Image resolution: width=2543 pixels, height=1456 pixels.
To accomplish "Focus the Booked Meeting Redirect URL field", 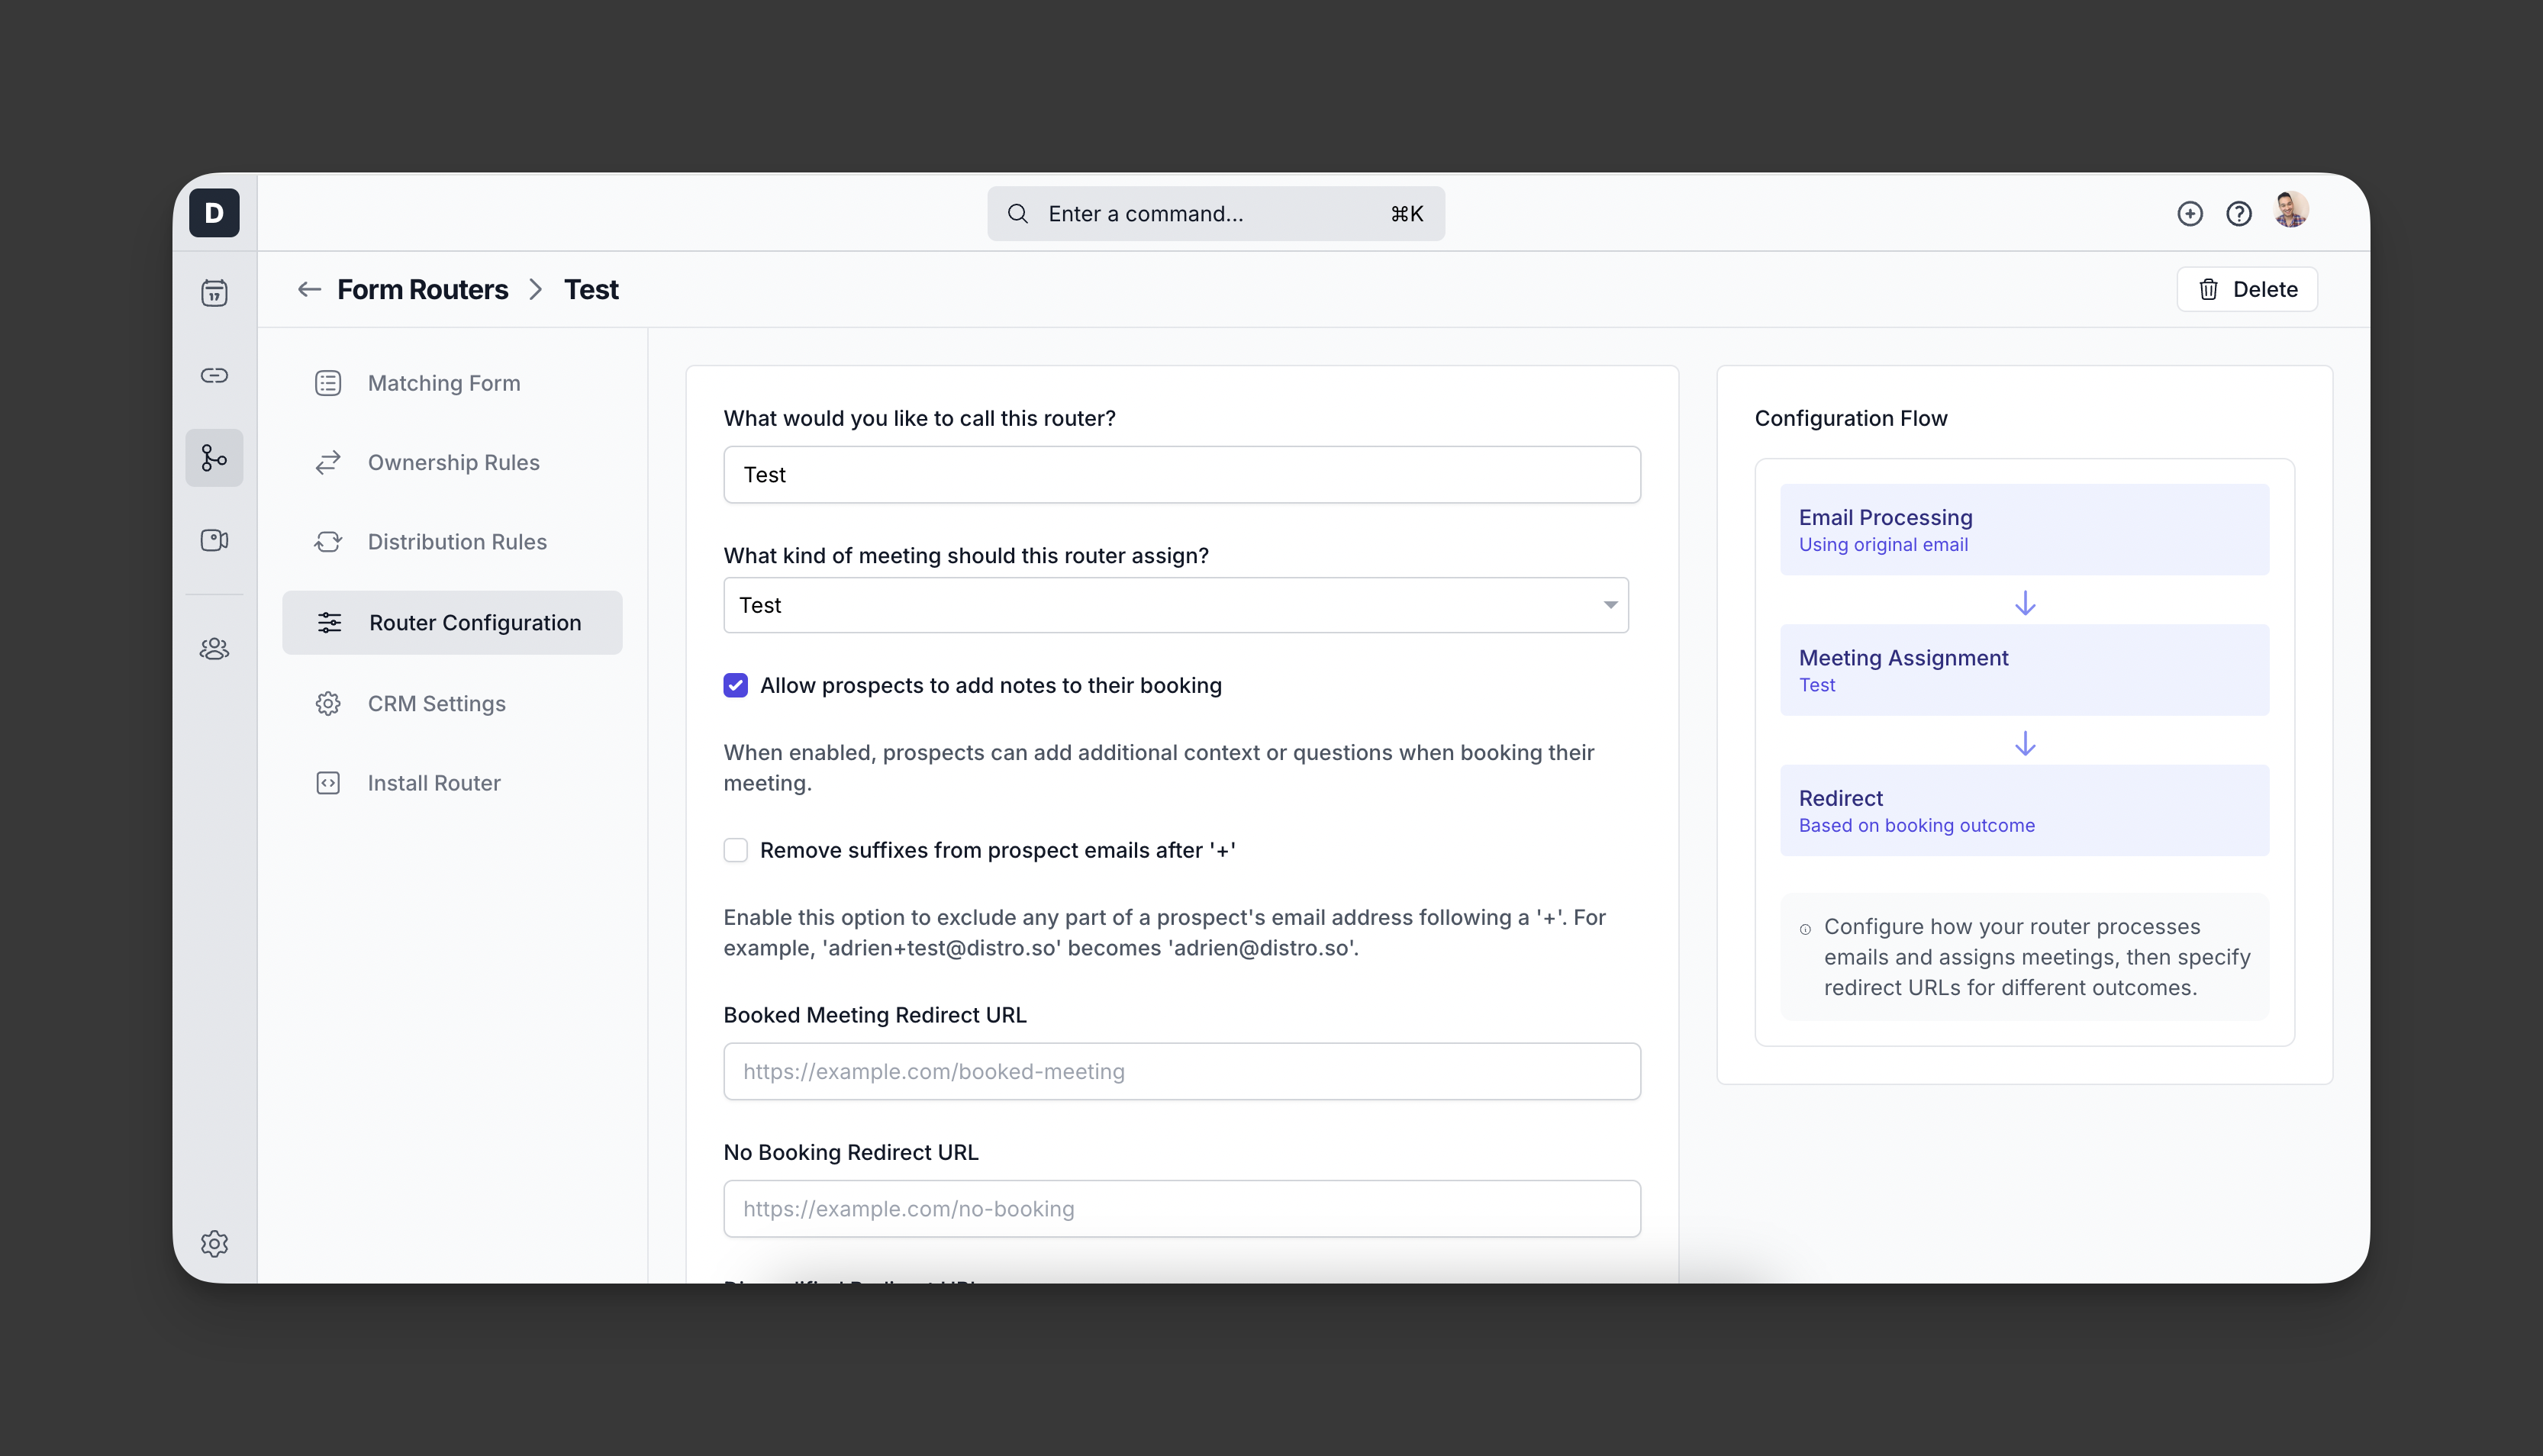I will coord(1181,1071).
